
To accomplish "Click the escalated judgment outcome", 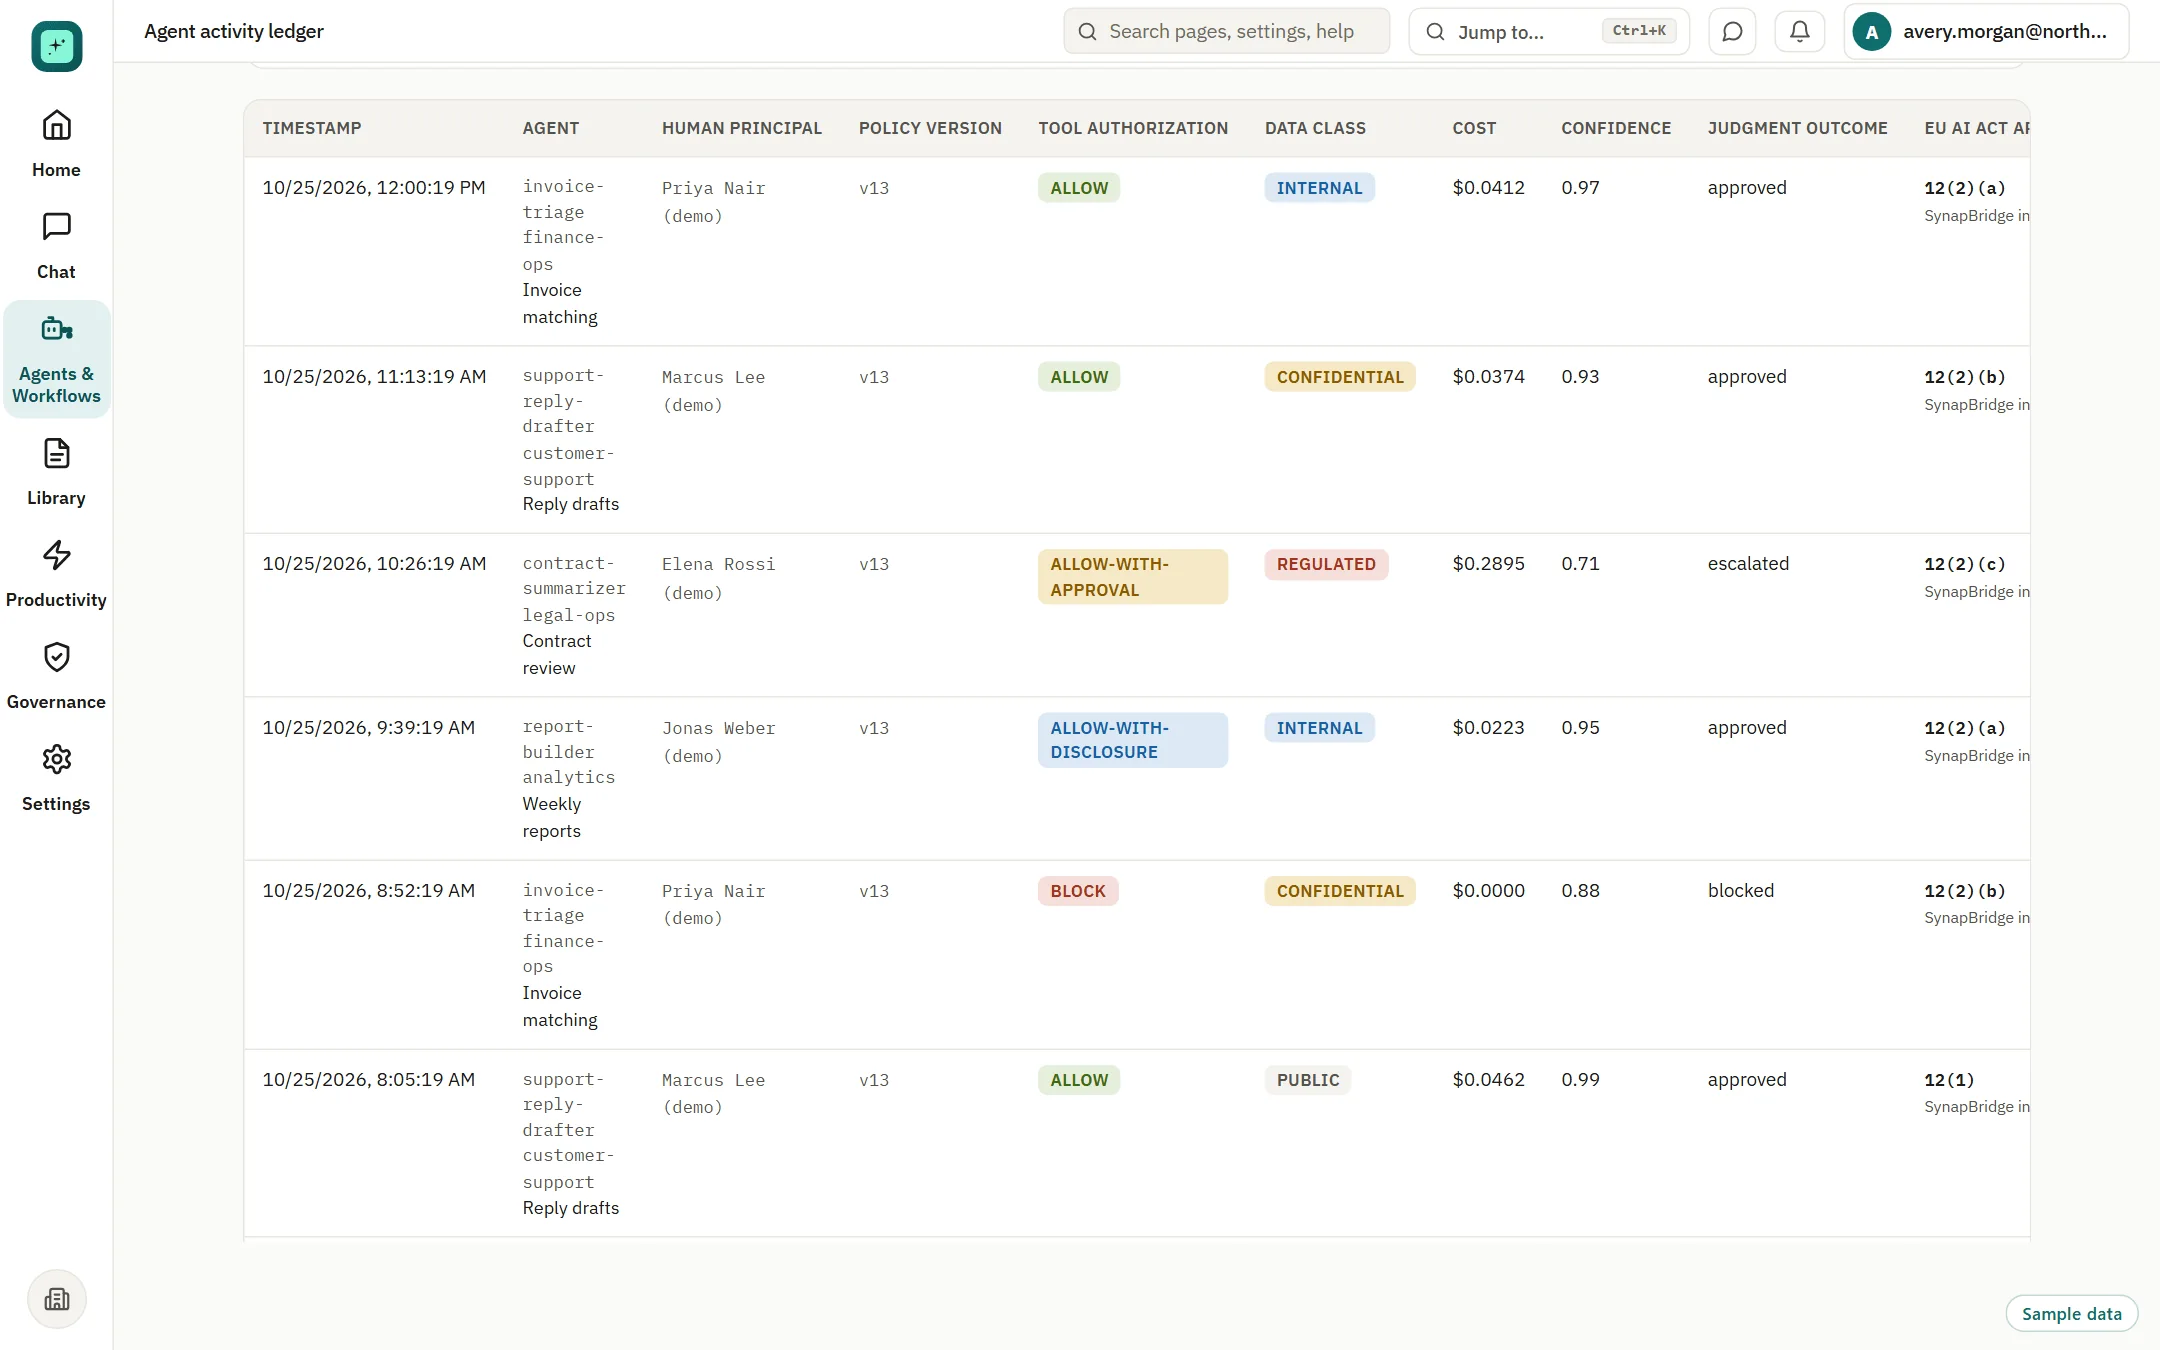I will coord(1748,564).
